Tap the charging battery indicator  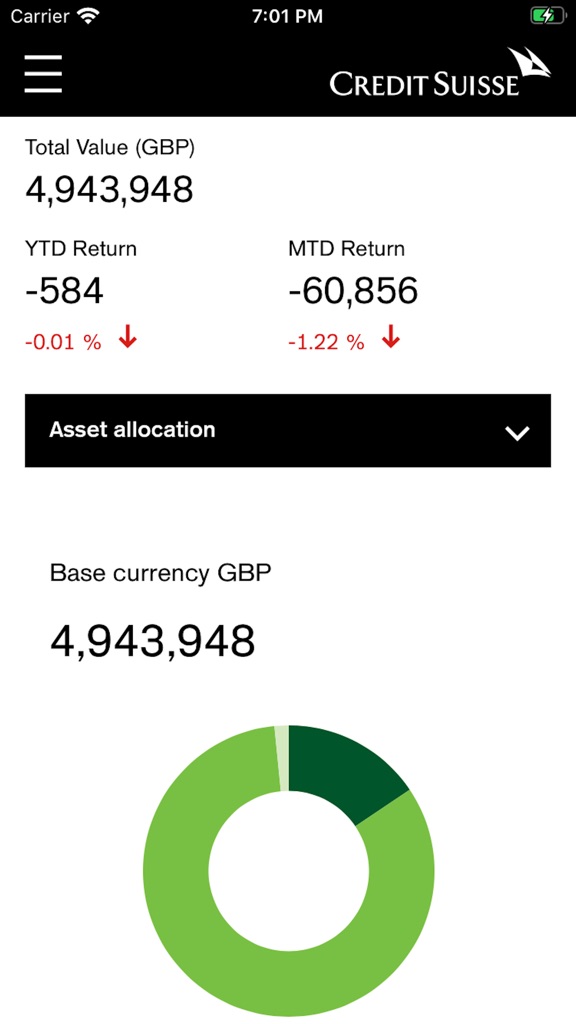point(549,15)
